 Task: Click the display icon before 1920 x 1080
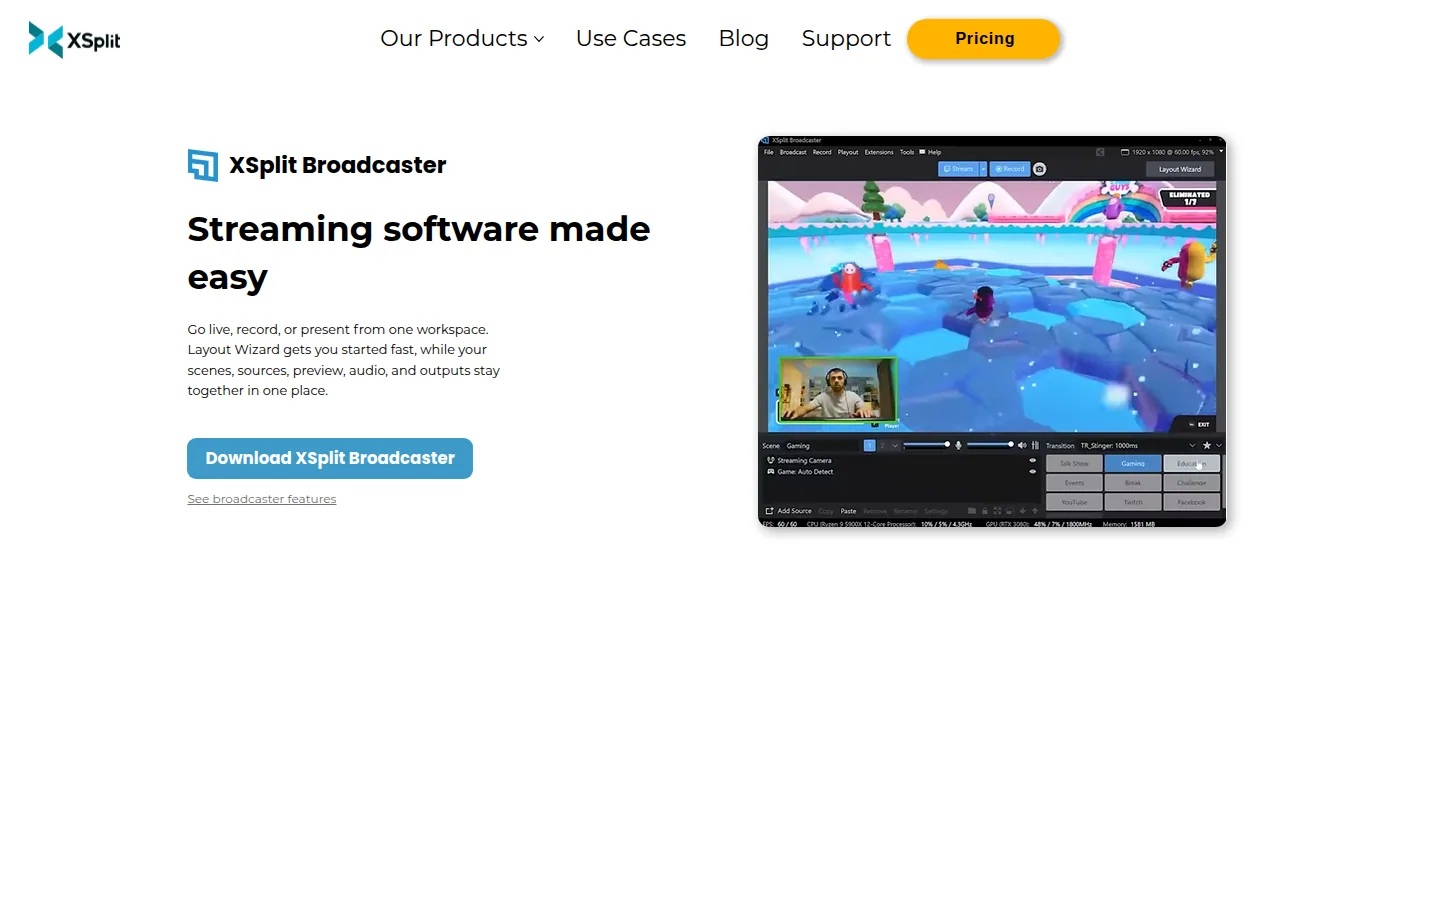pos(1125,152)
